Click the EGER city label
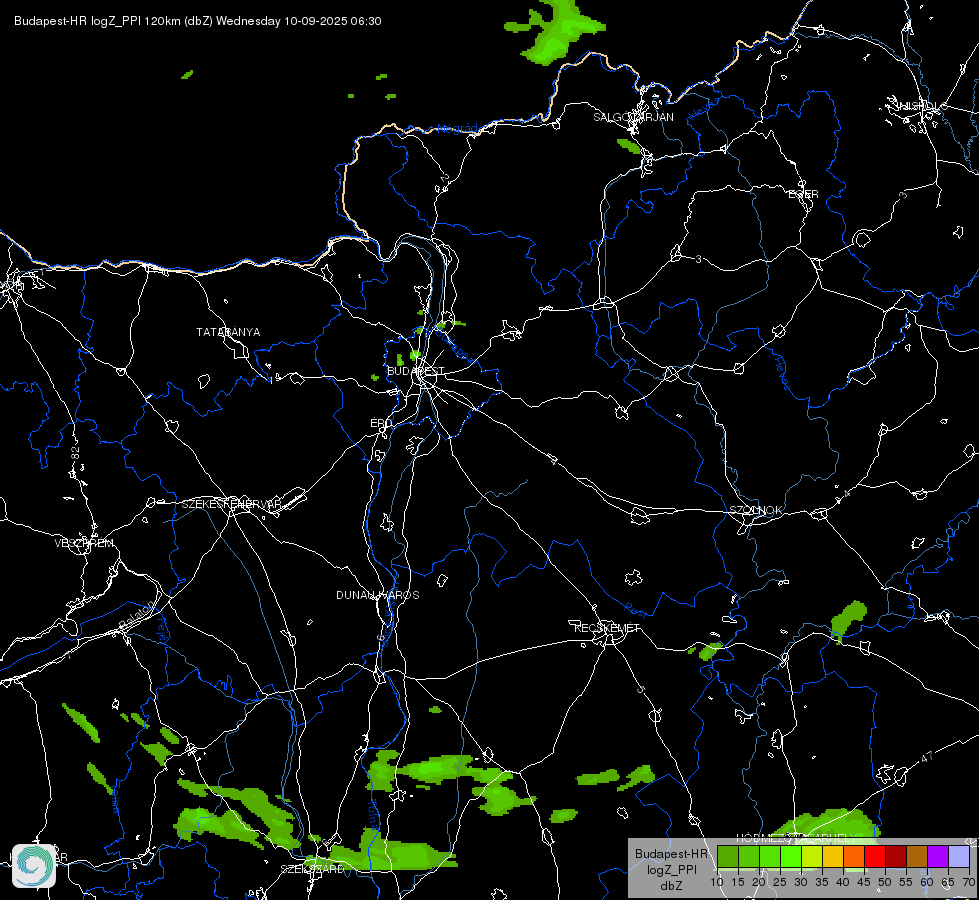 (x=803, y=194)
